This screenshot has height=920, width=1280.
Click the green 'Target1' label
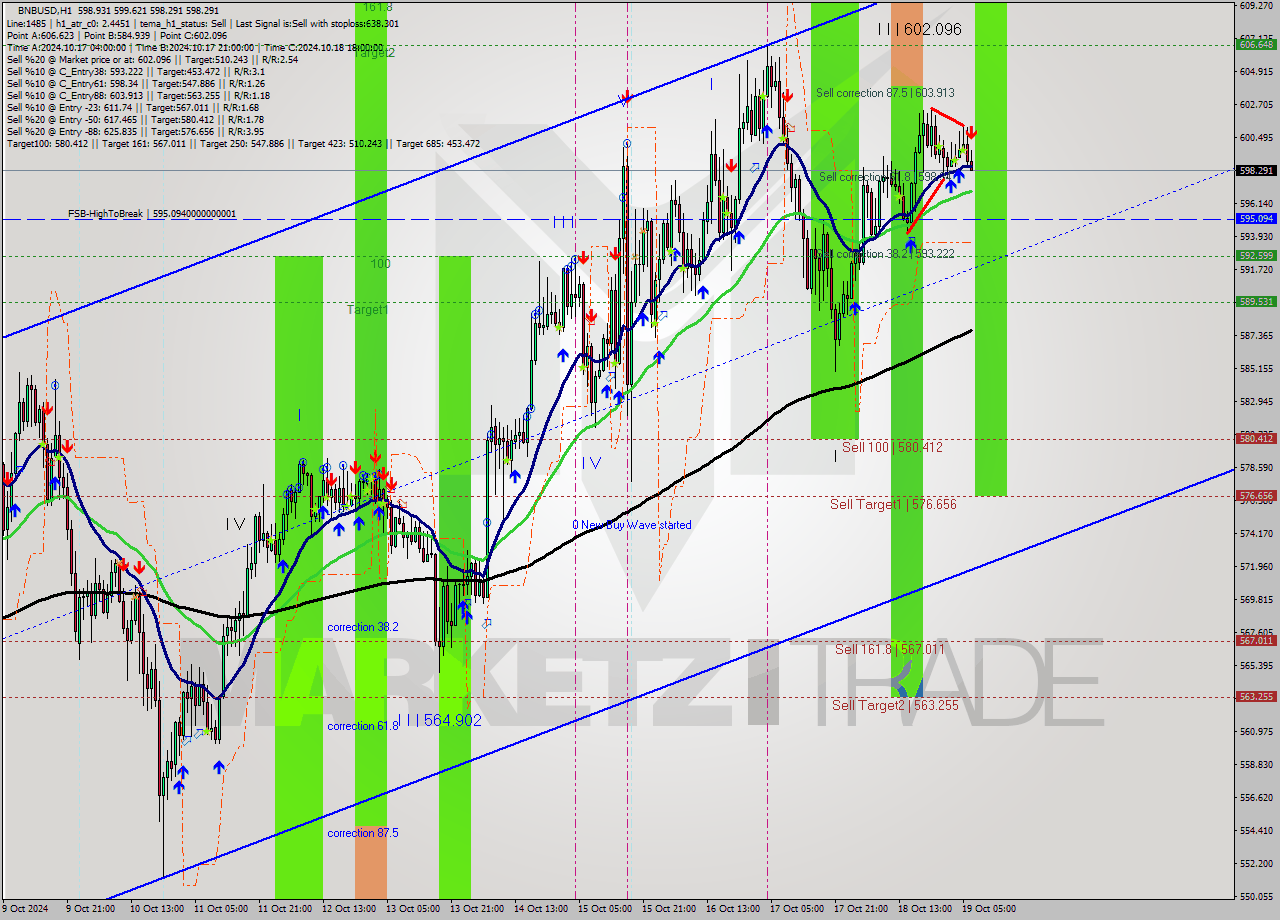[x=367, y=310]
